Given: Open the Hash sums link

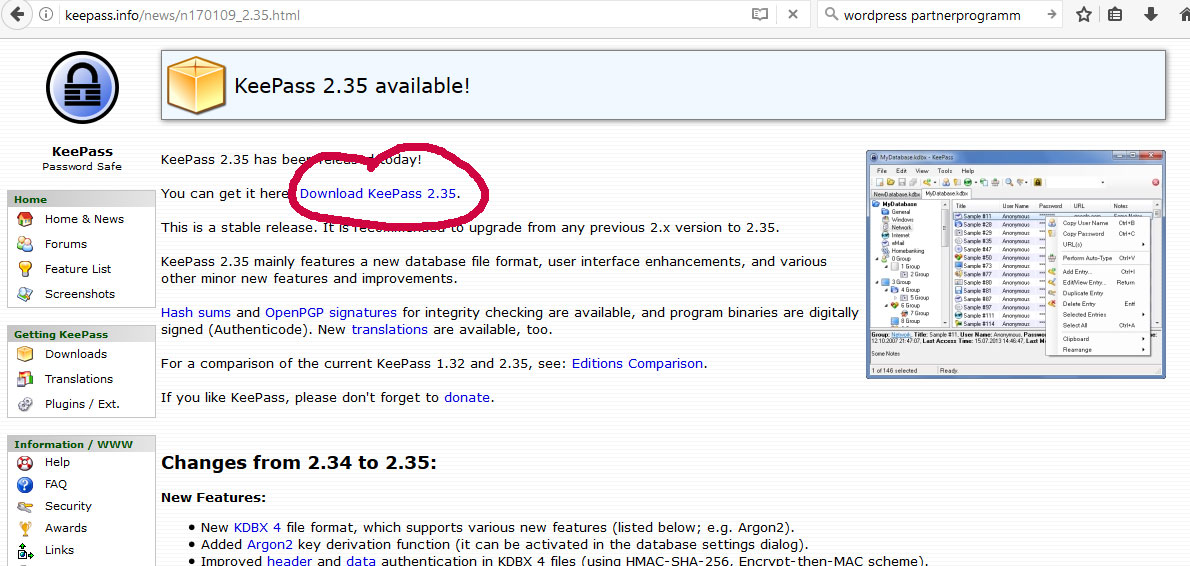Looking at the screenshot, I should (197, 312).
